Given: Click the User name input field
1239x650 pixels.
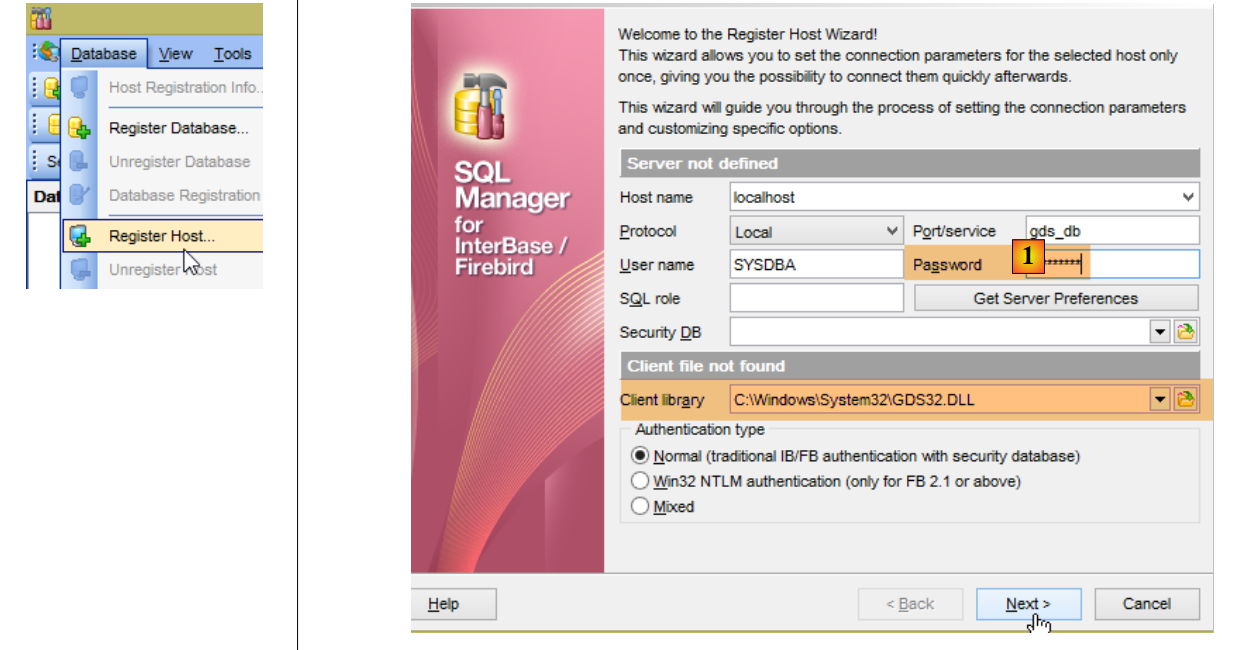Looking at the screenshot, I should (x=816, y=265).
